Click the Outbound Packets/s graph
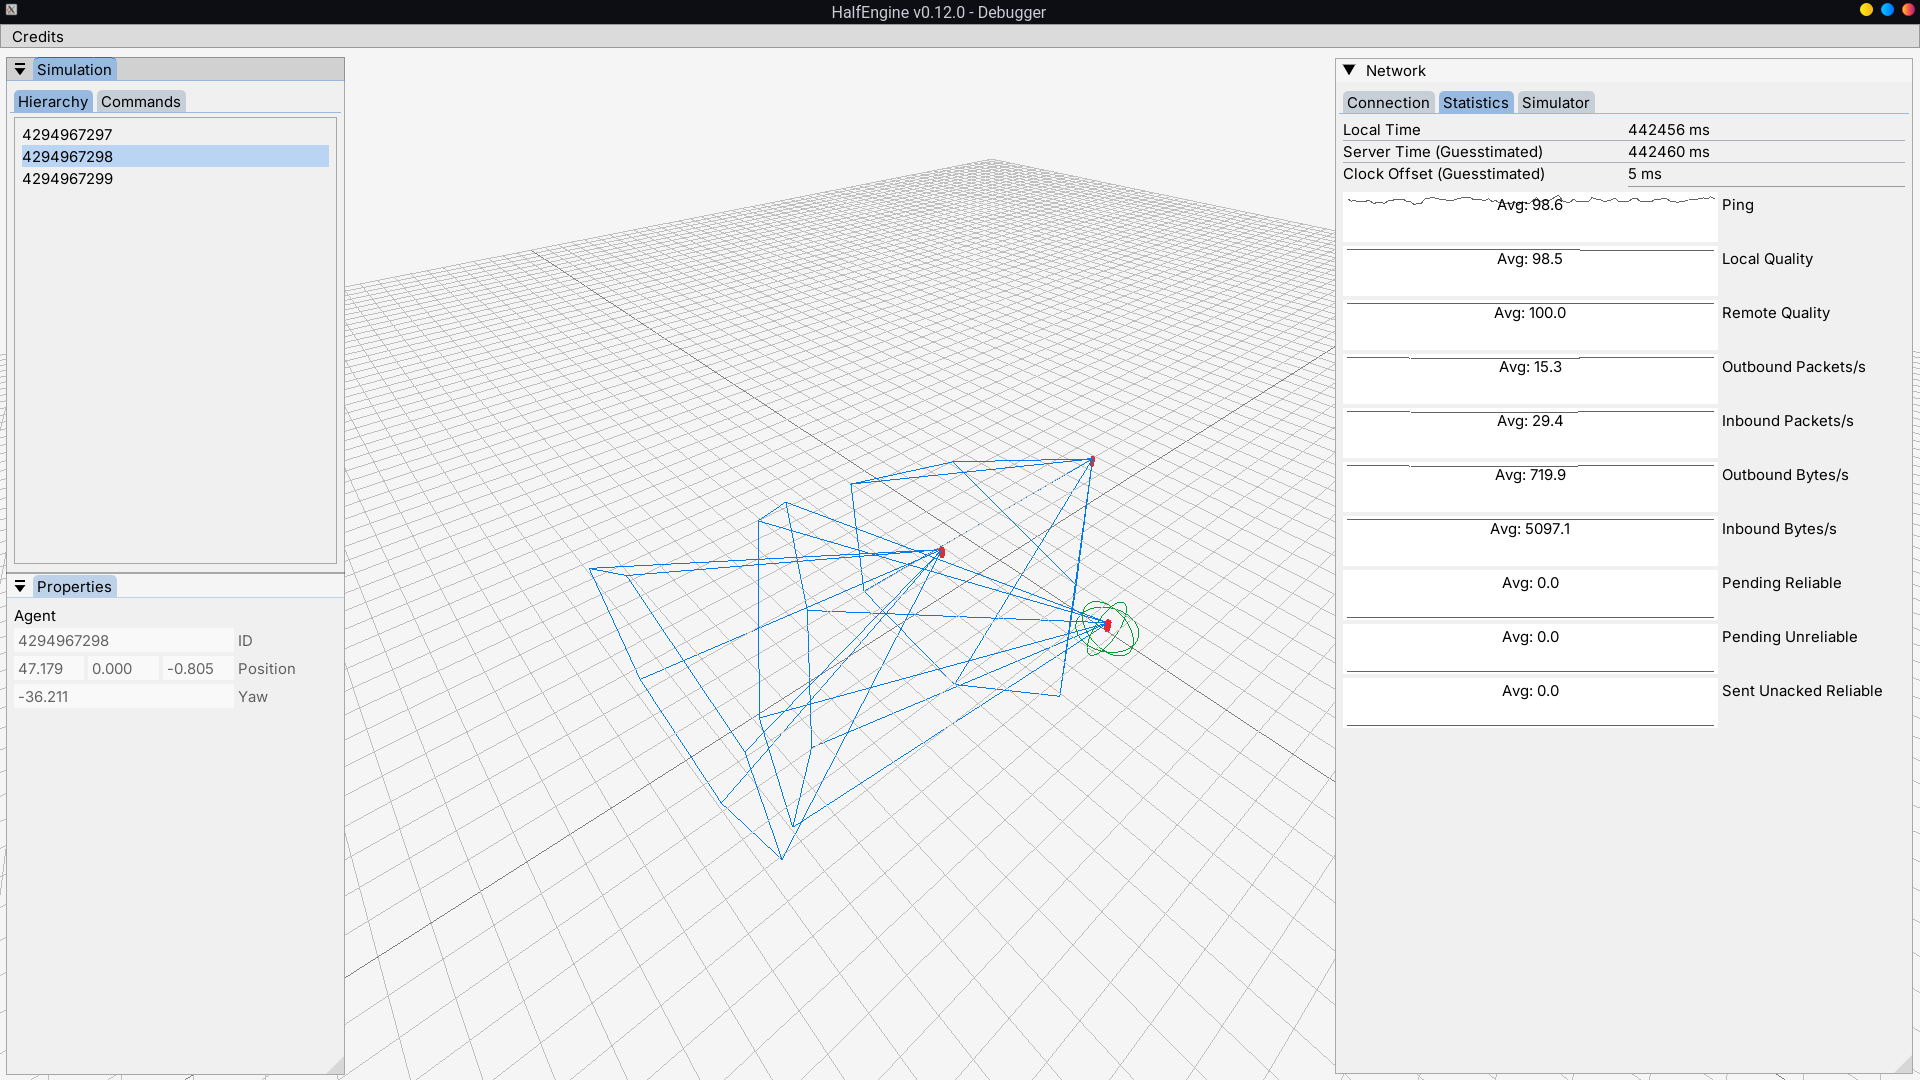Image resolution: width=1920 pixels, height=1080 pixels. tap(1530, 380)
